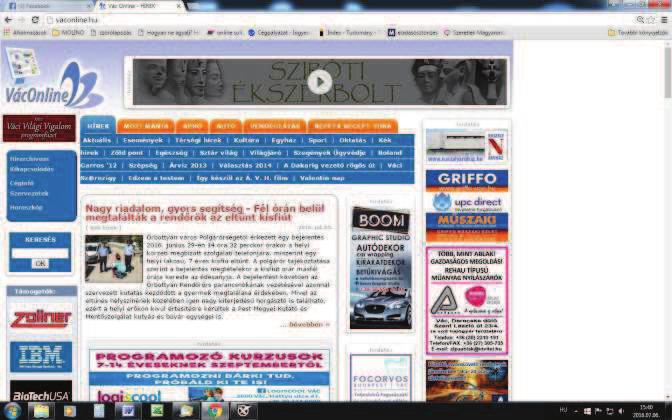Open the Cégpályázat bookmark

tap(279, 33)
